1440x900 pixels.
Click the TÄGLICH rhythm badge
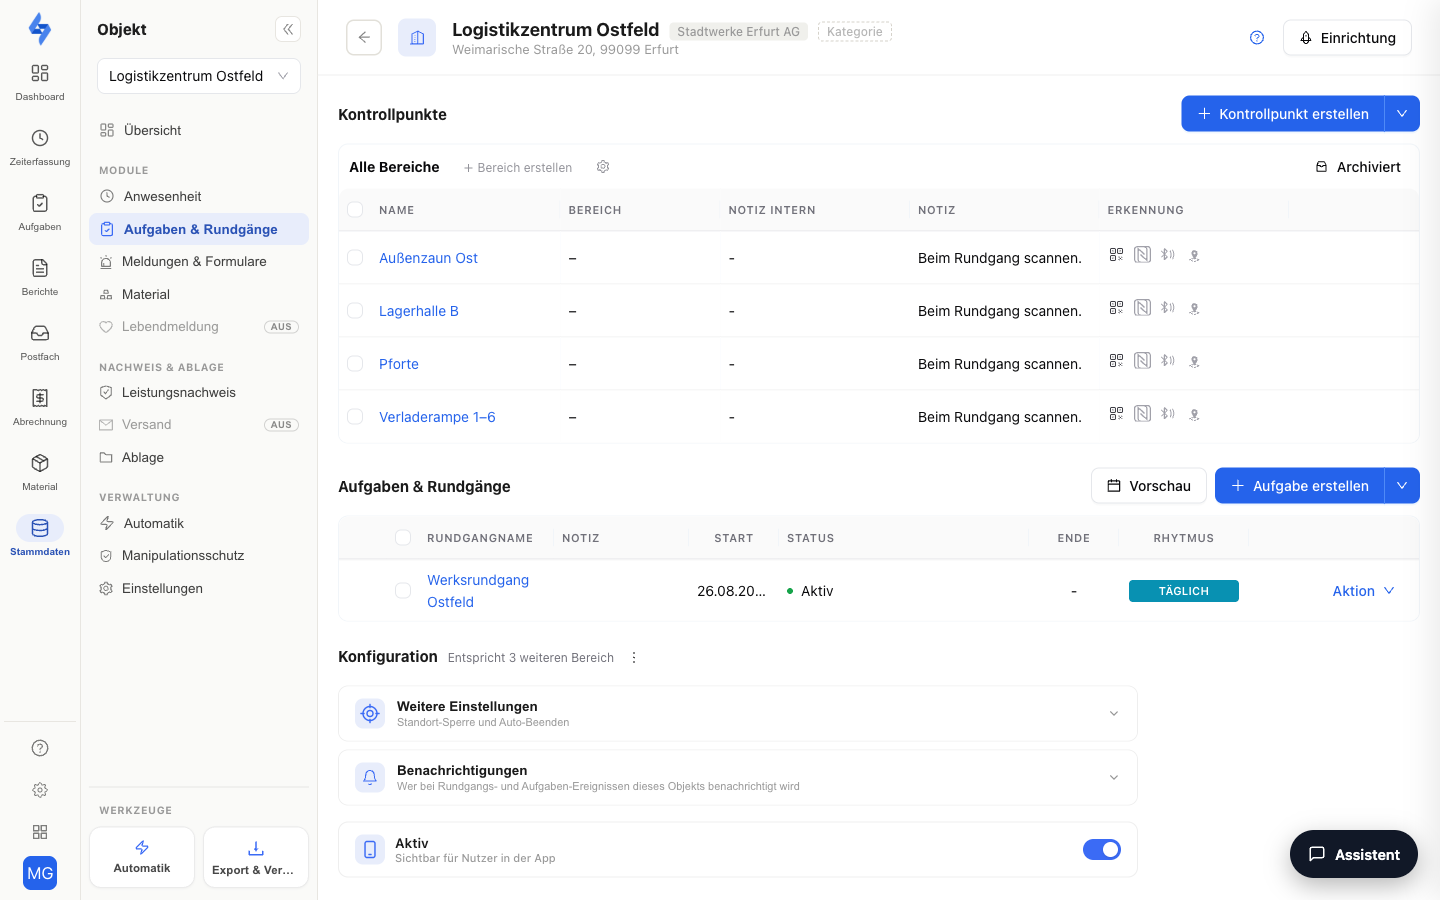1184,591
